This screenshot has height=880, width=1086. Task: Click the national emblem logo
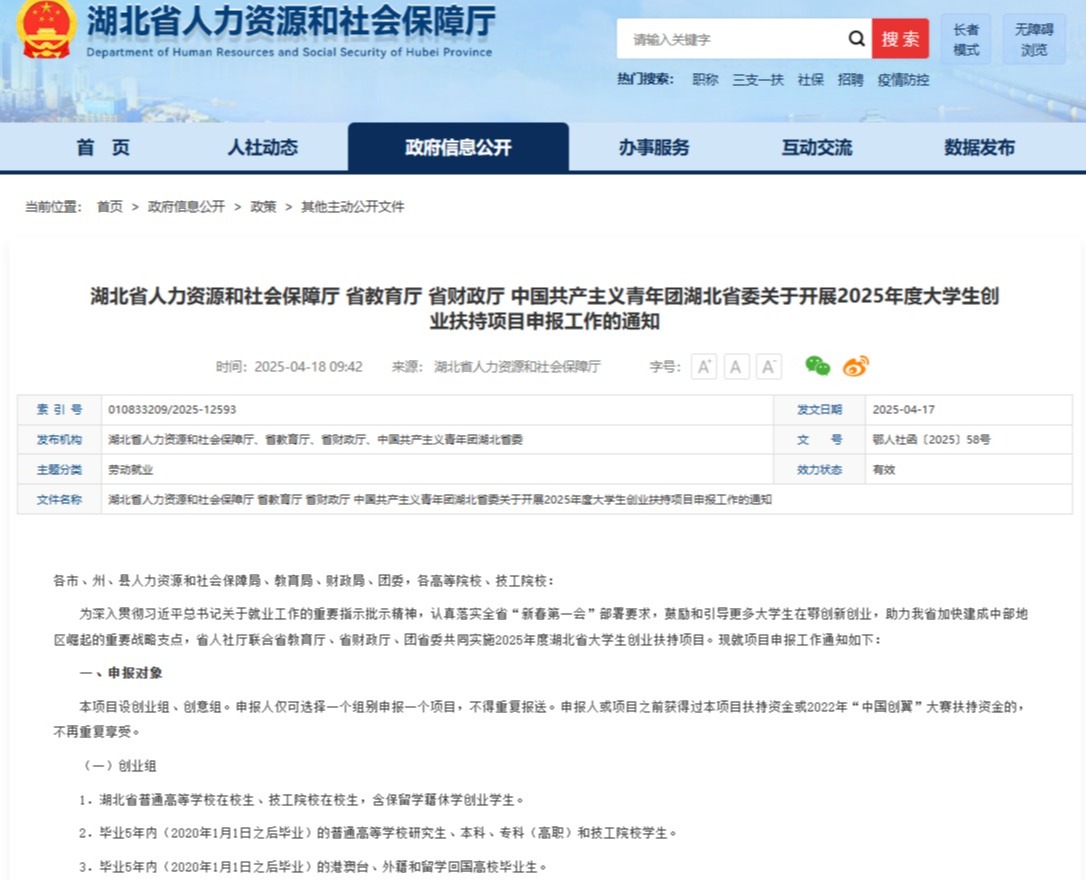pos(47,30)
